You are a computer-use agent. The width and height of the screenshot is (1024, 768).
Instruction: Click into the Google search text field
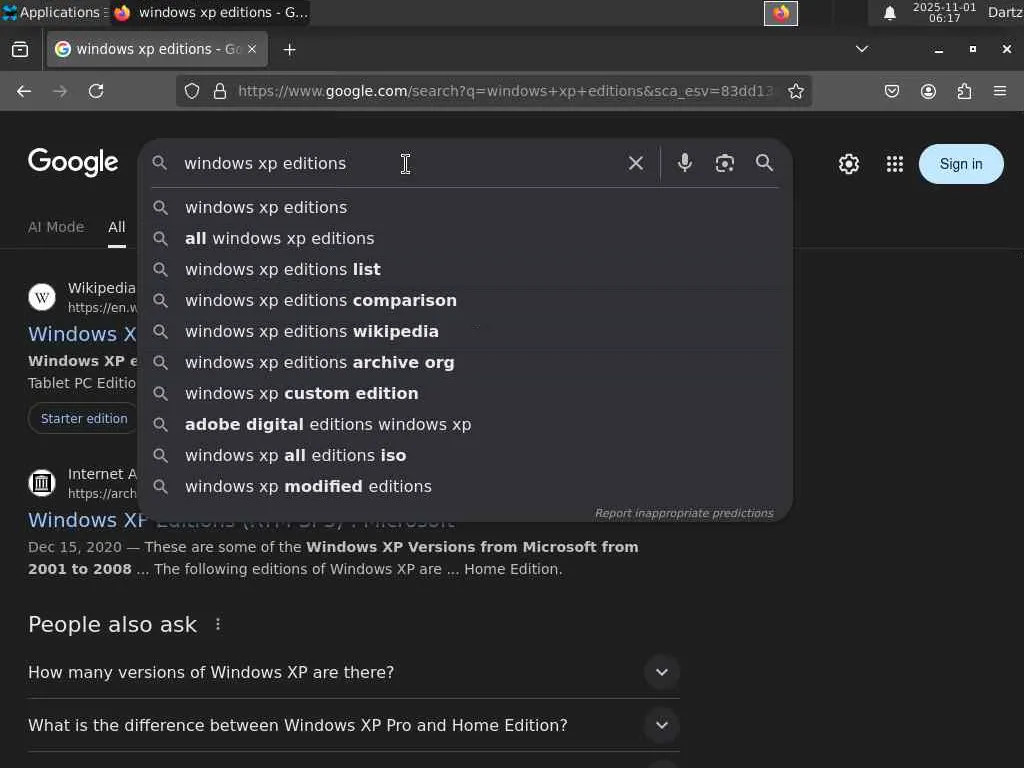point(398,163)
